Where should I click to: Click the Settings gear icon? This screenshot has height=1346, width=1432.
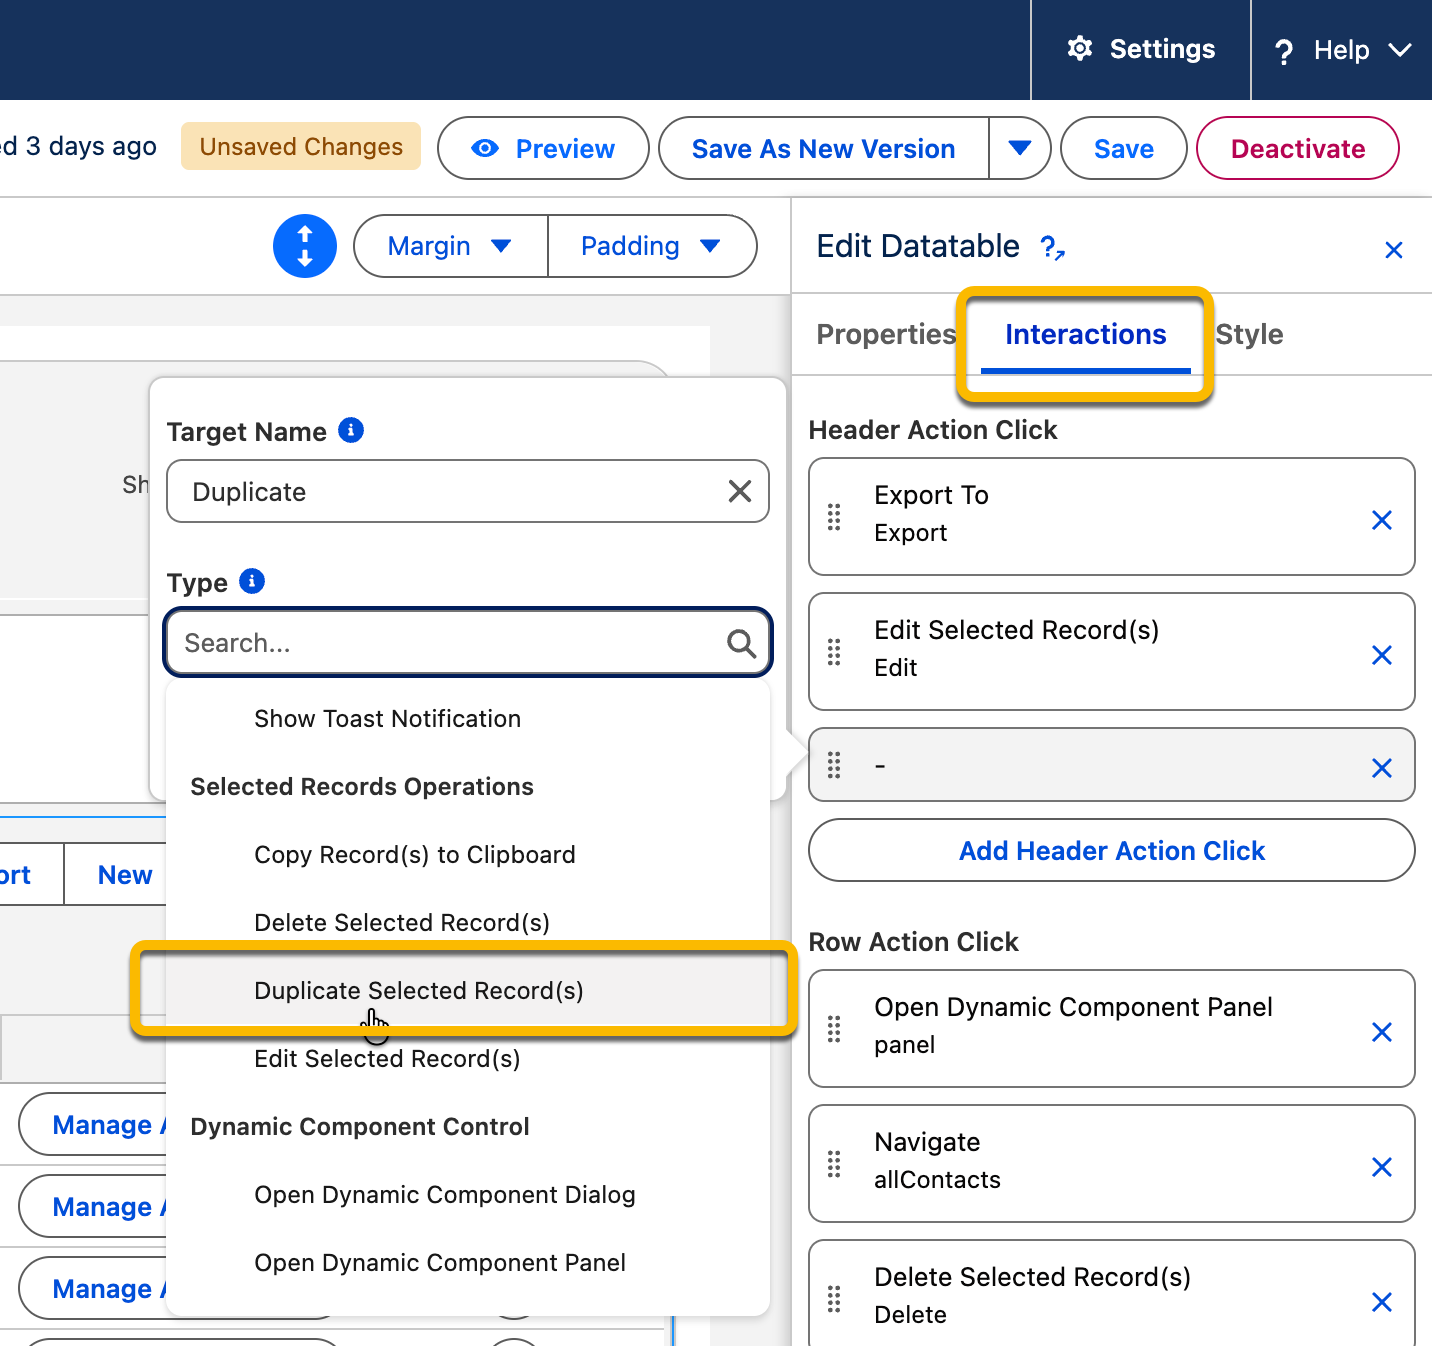click(x=1080, y=49)
